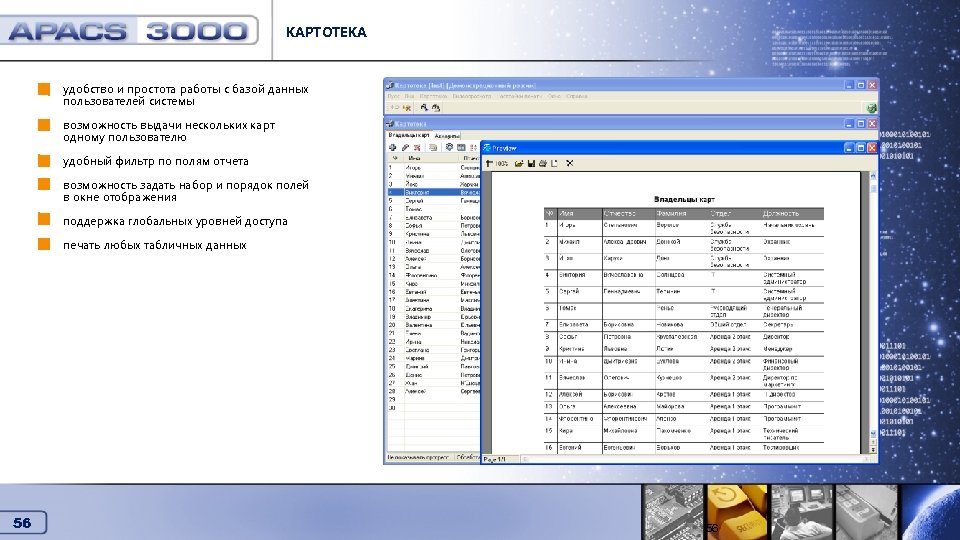This screenshot has height=540, width=960.
Task: Click the copy record icon in Картотека toolbar
Action: tap(433, 148)
